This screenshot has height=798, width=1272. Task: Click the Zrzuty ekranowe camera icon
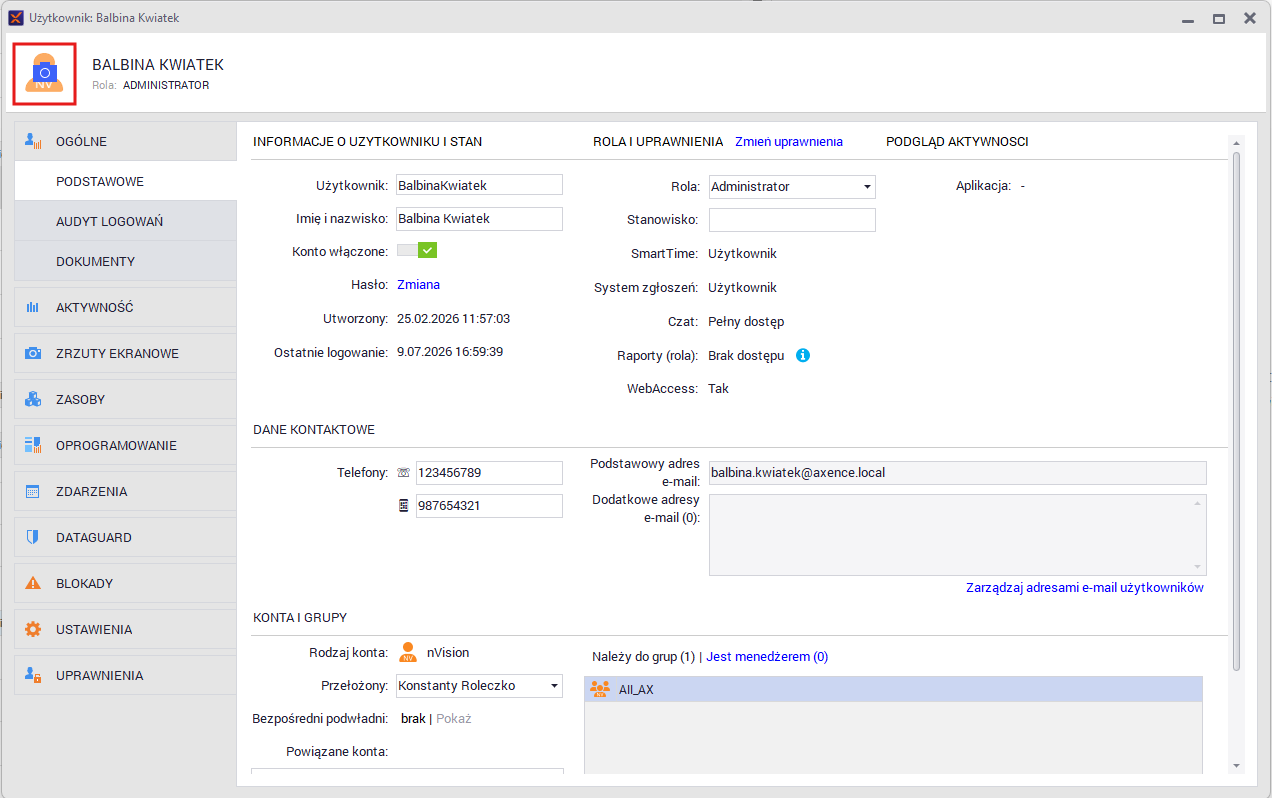tap(33, 353)
